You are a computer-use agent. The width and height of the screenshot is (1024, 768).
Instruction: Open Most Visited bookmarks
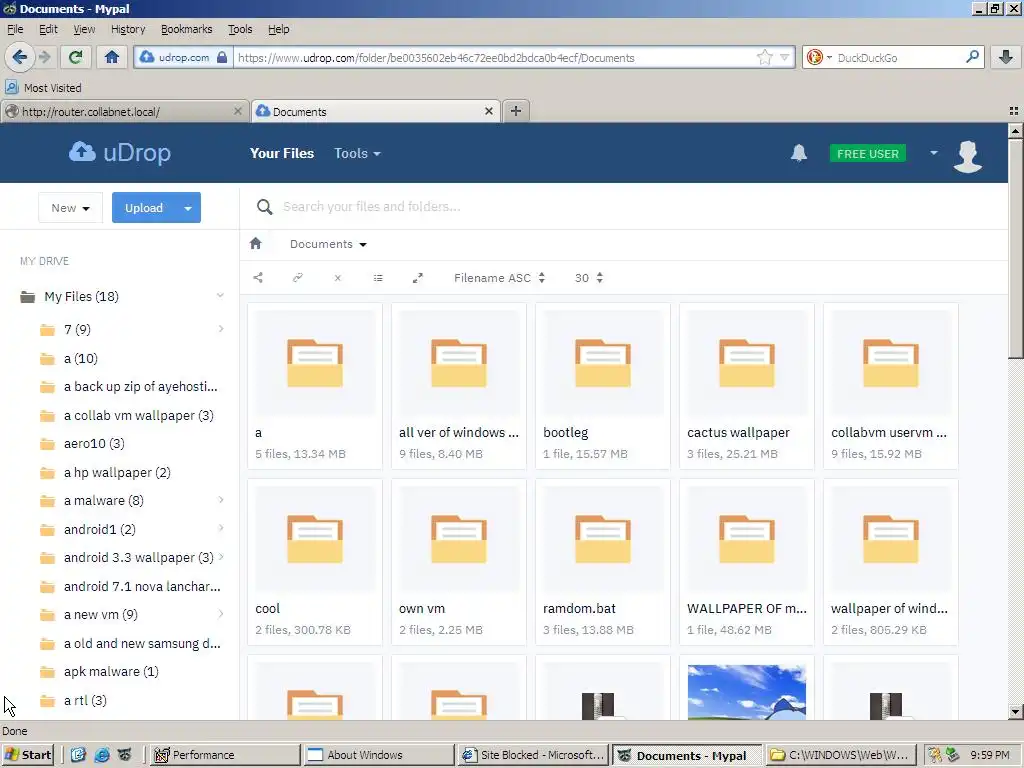click(44, 88)
